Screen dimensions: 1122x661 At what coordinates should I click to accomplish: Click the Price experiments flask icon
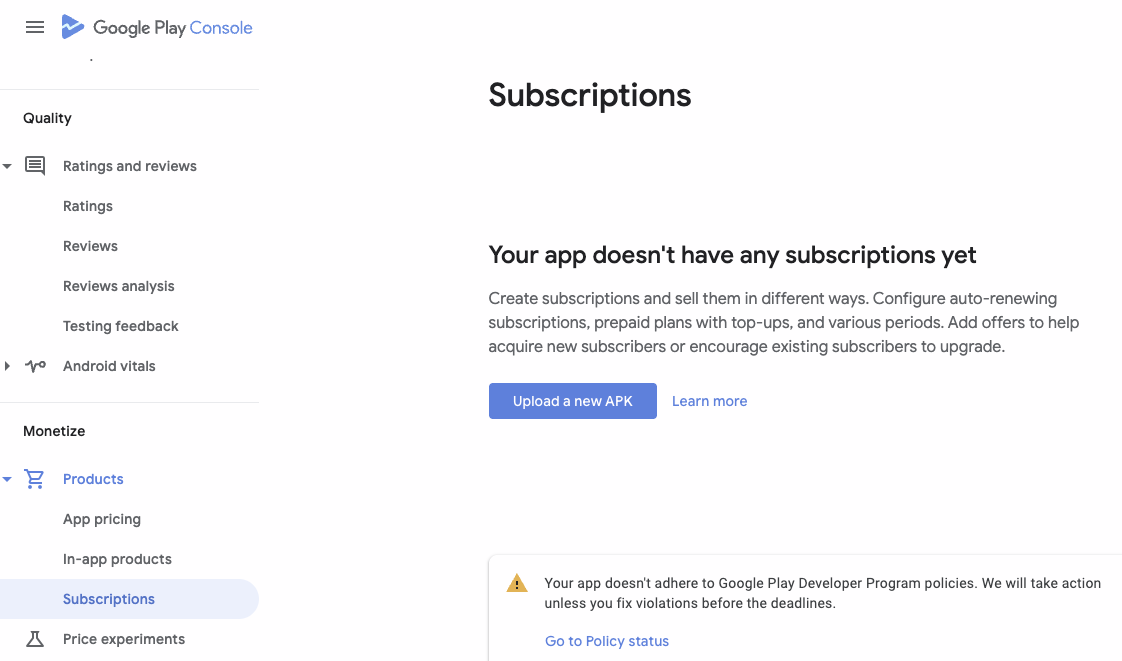[34, 639]
